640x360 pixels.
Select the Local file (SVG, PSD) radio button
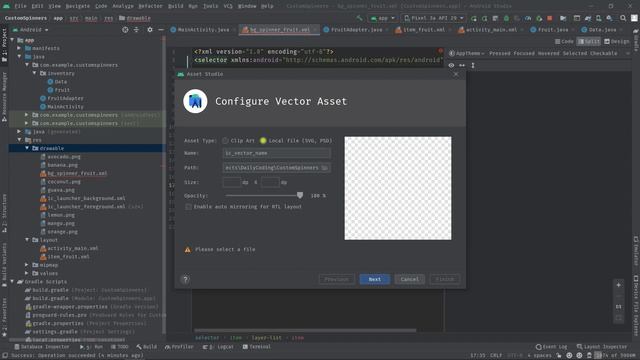click(x=263, y=141)
